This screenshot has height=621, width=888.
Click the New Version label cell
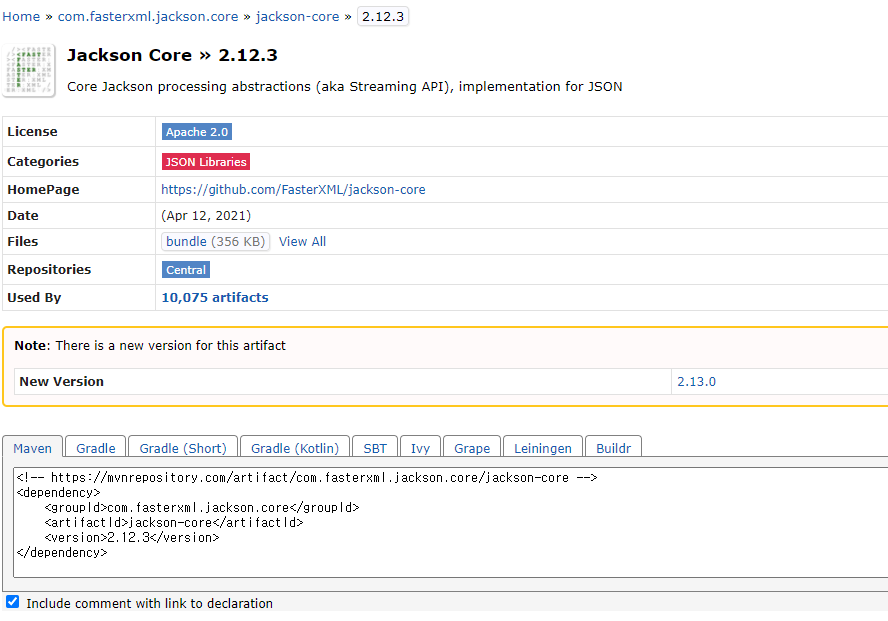tap(343, 382)
